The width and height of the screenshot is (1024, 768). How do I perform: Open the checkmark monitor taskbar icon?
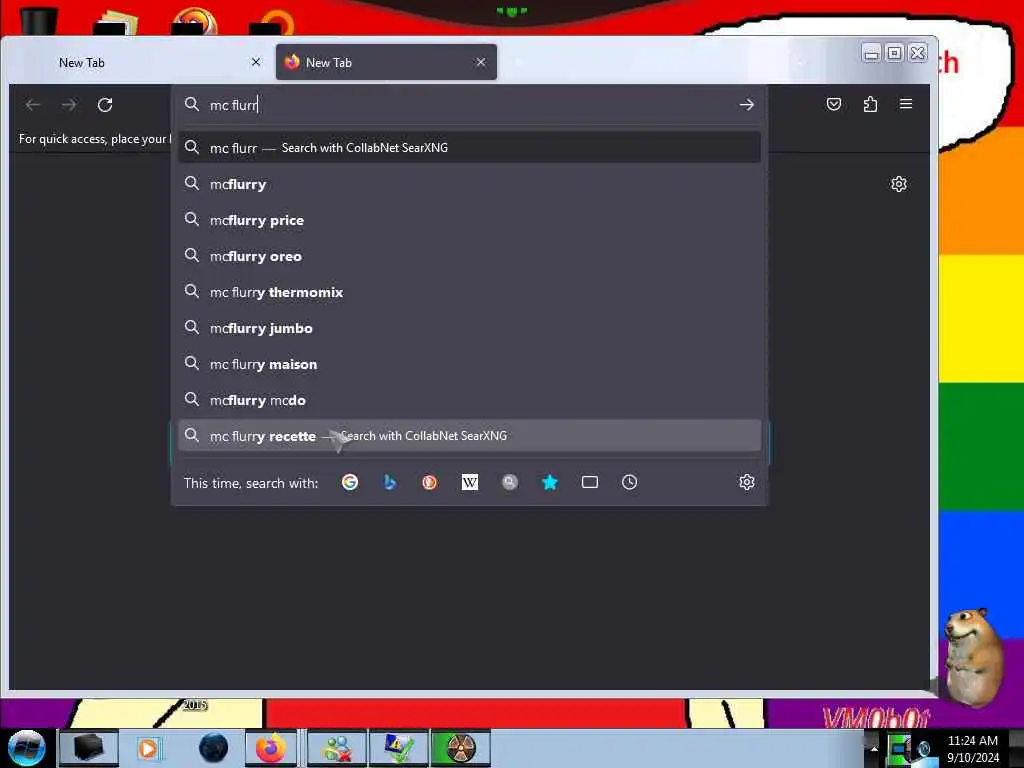398,748
